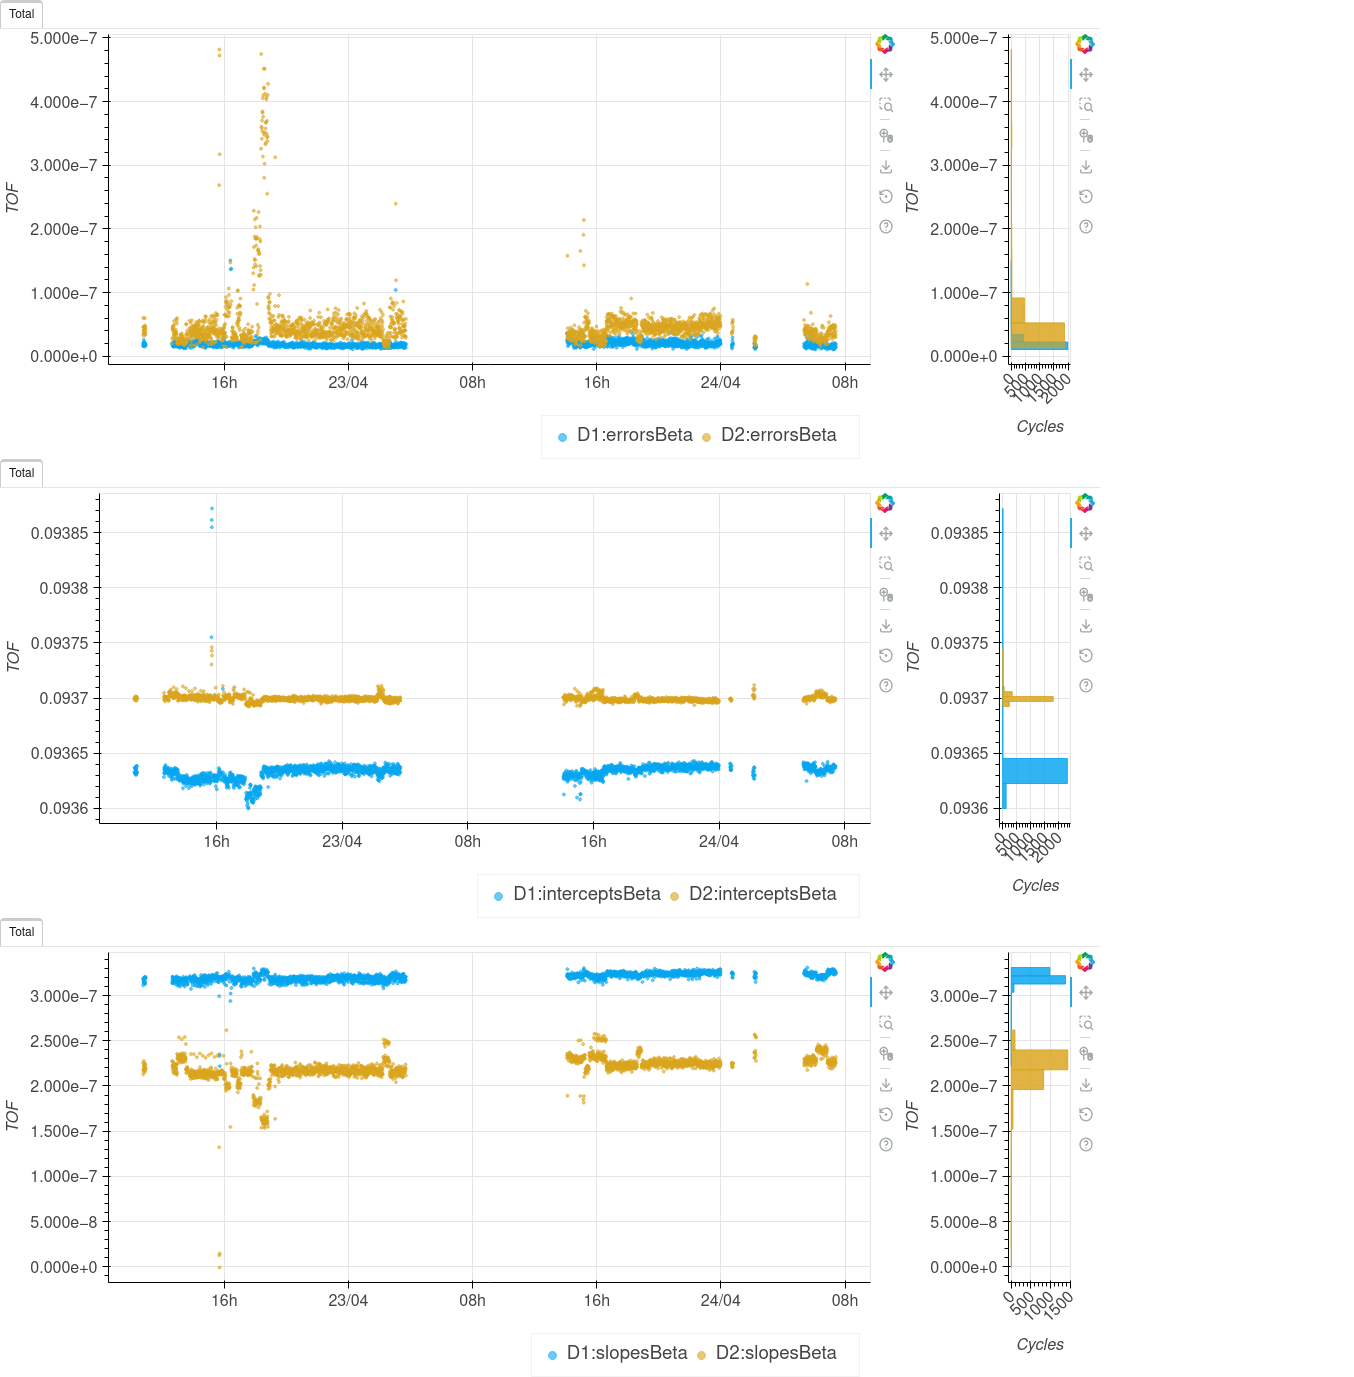Select Pan tool on errorsBeta scatter plot
This screenshot has height=1377, width=1354.
(886, 75)
